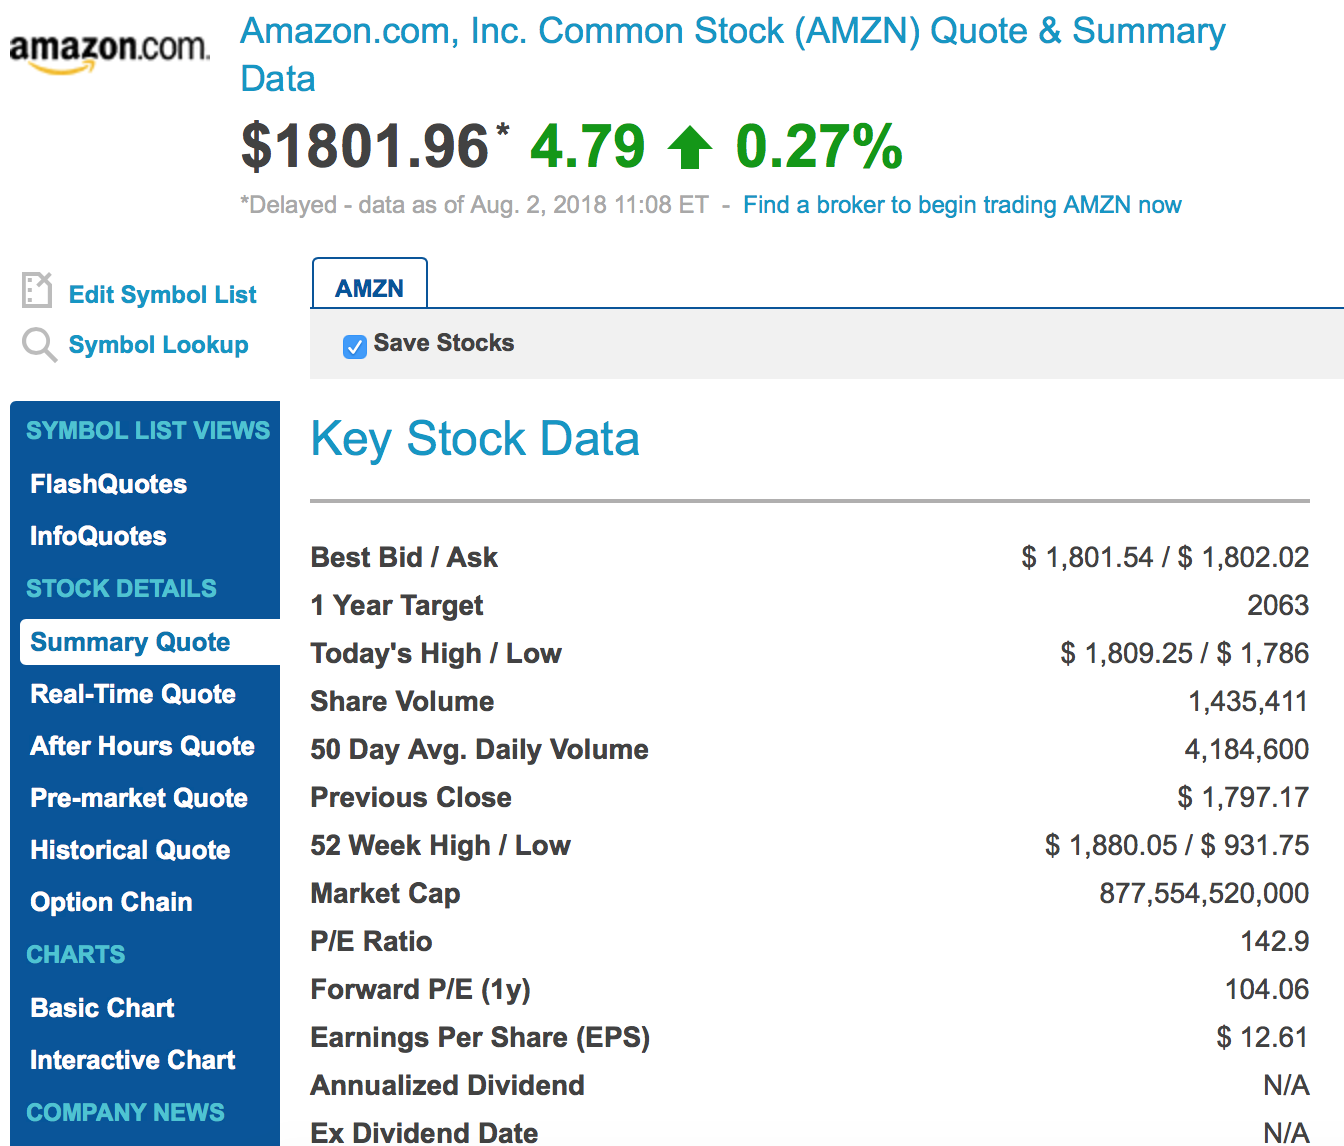Open InfoQuotes in the sidebar
Viewport: 1344px width, 1146px height.
coord(98,536)
